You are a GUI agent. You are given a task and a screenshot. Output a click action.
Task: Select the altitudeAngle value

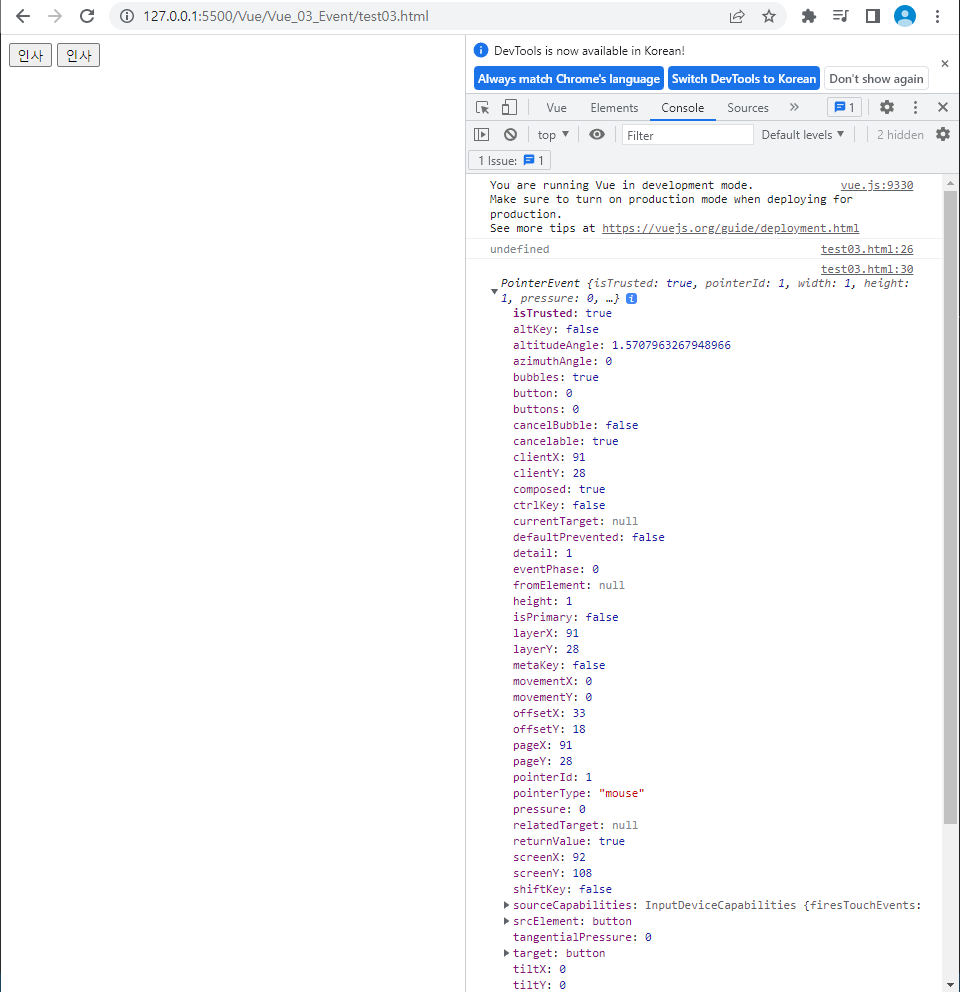point(671,345)
